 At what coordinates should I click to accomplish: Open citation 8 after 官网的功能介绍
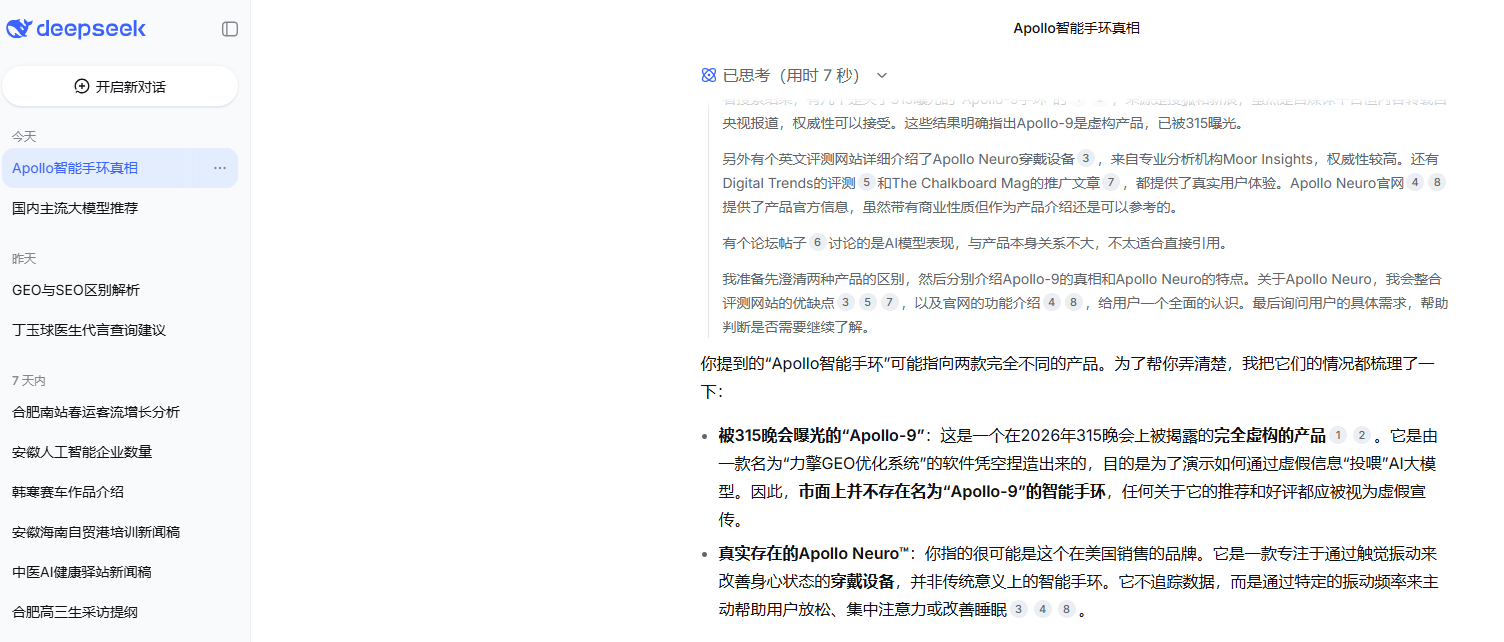(1074, 302)
